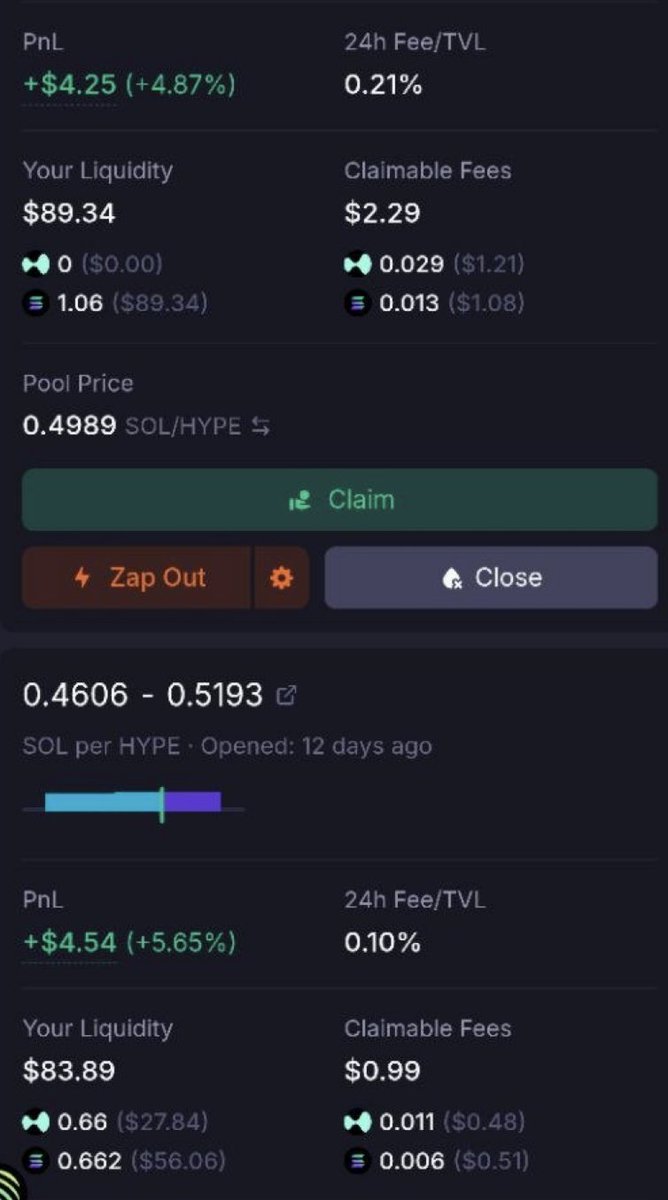Click the SOL icon beside 0.006 fees
Image resolution: width=668 pixels, height=1200 pixels.
tap(357, 1161)
